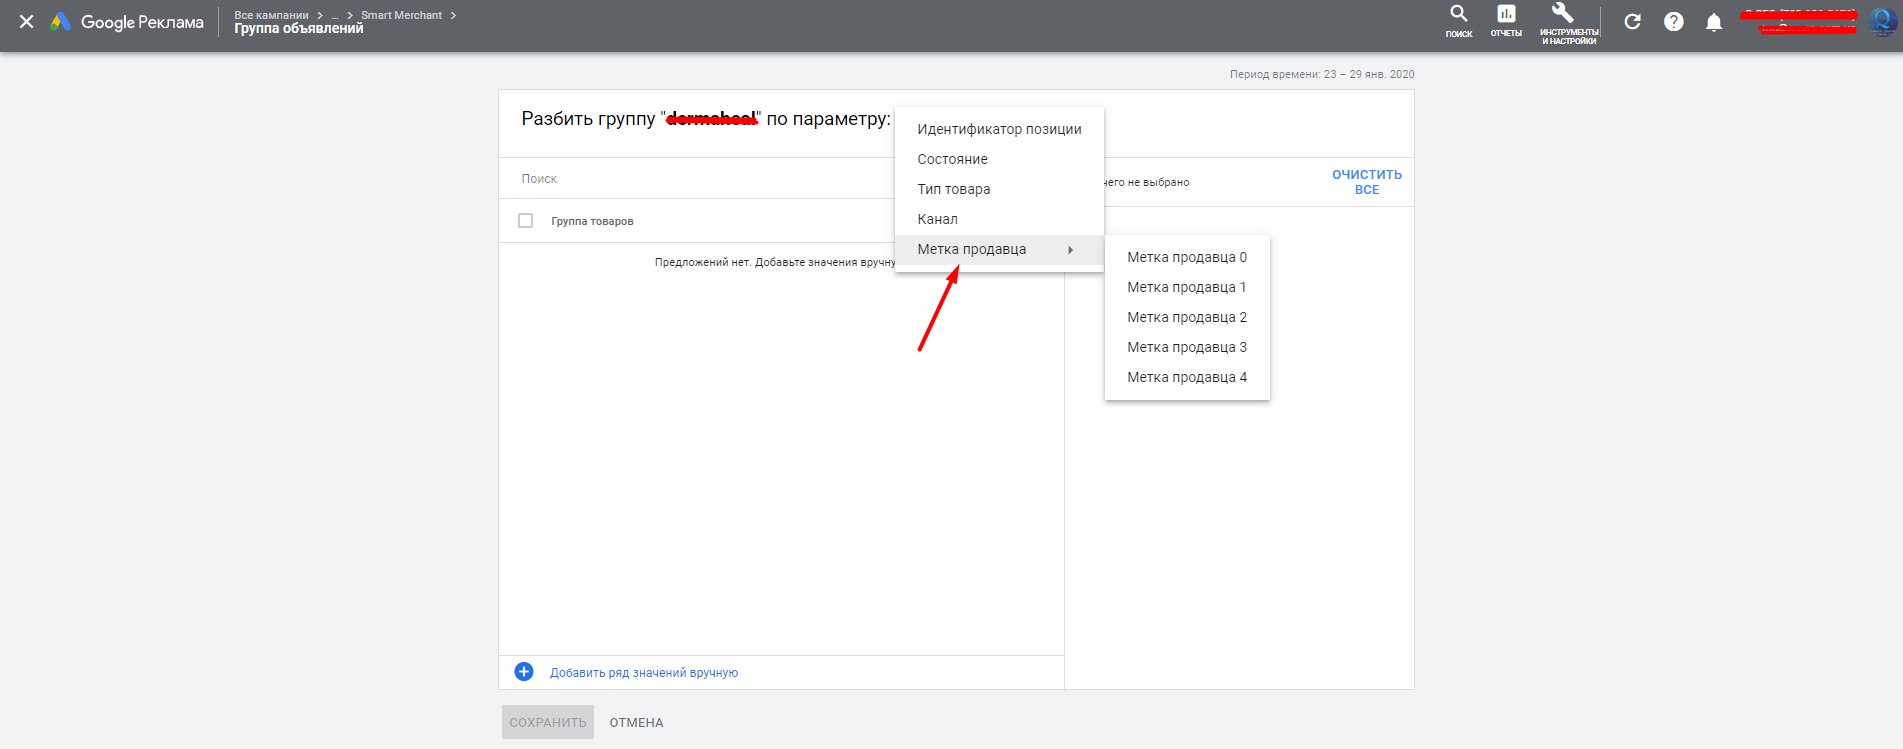This screenshot has height=749, width=1903.
Task: Pick Тип товара option
Action: click(x=954, y=189)
